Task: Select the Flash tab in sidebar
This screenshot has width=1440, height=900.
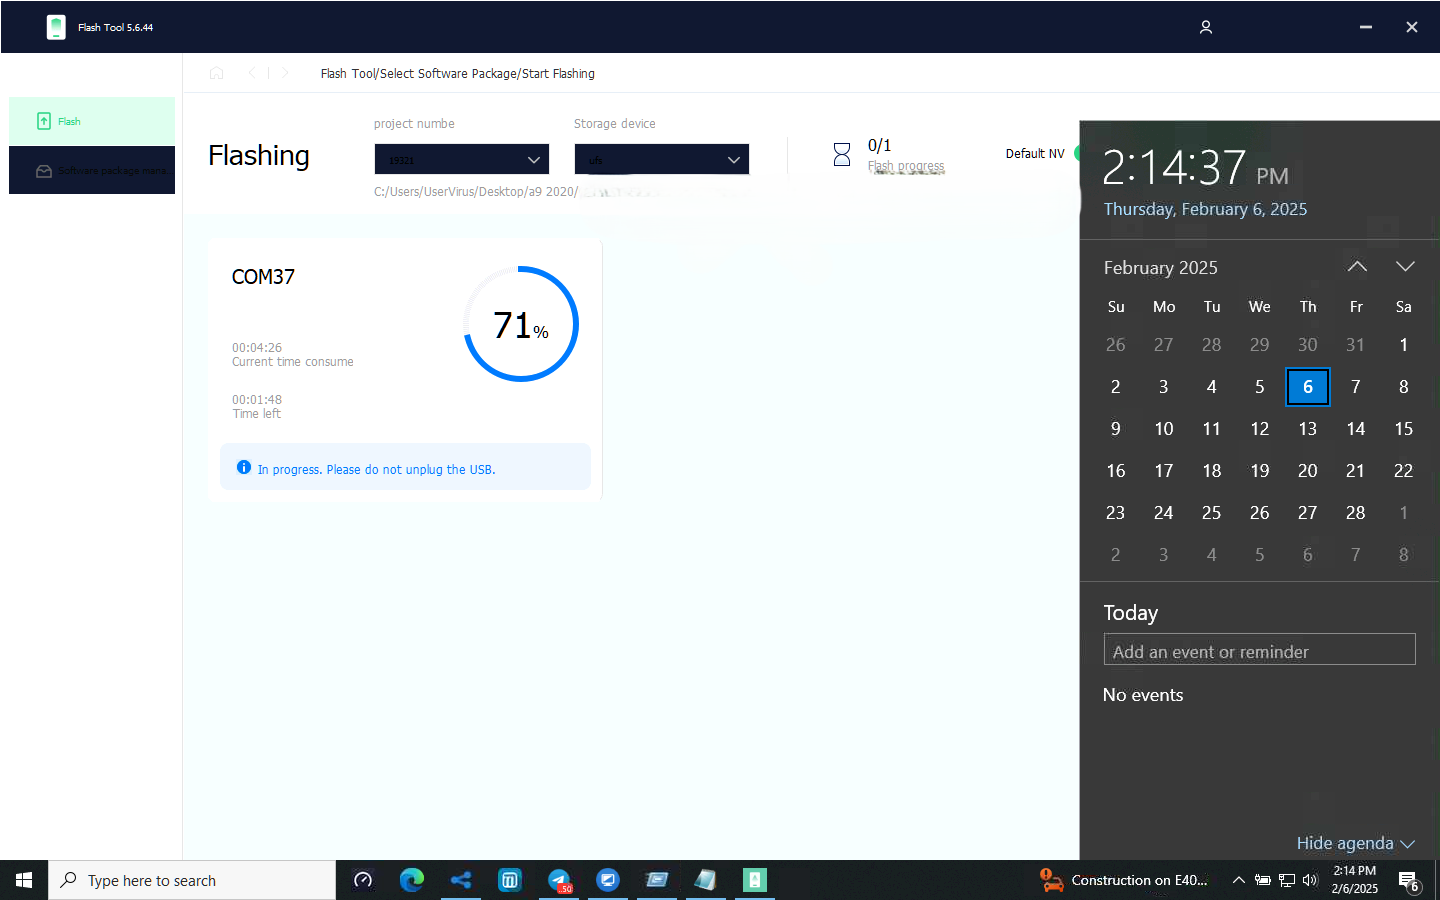Action: (x=92, y=121)
